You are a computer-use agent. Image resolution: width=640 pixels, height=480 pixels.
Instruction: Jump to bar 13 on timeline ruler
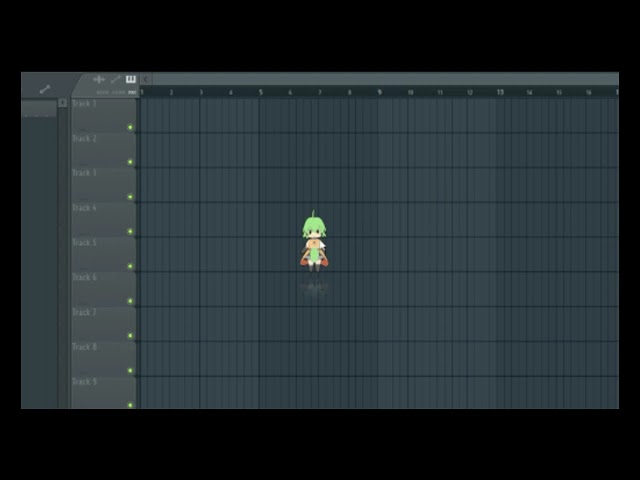click(500, 93)
